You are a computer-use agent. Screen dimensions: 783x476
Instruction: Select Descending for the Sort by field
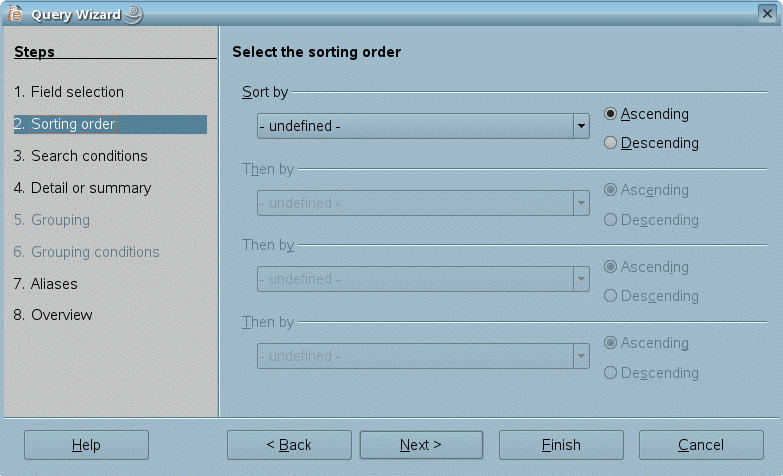click(611, 143)
